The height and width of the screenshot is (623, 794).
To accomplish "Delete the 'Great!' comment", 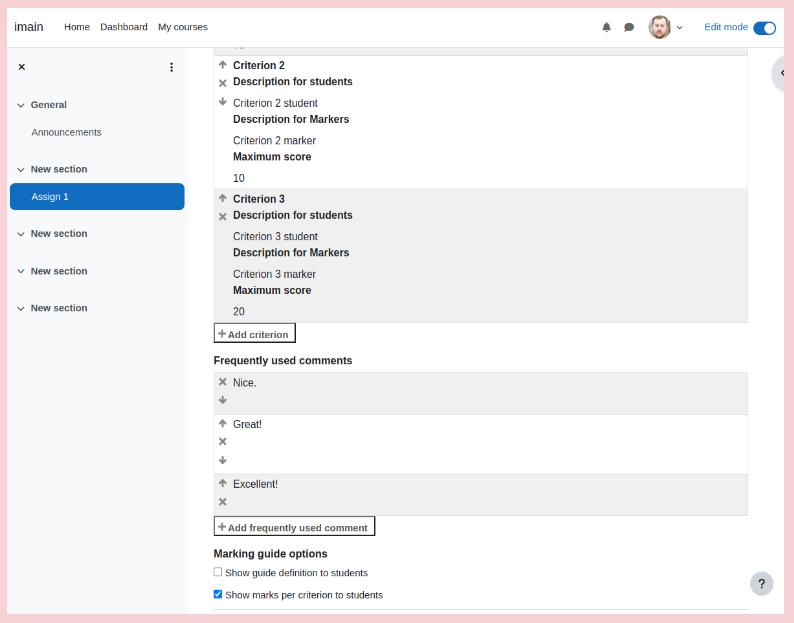I will click(x=222, y=442).
